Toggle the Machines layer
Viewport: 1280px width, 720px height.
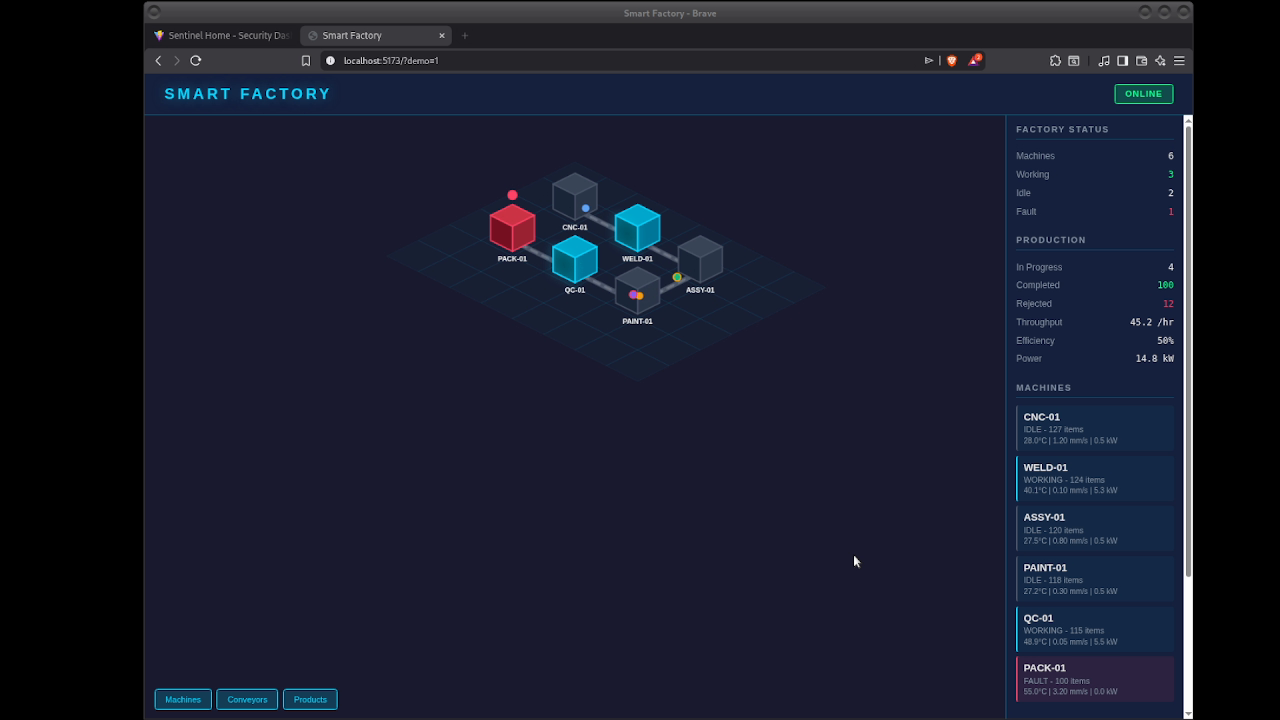[x=182, y=699]
